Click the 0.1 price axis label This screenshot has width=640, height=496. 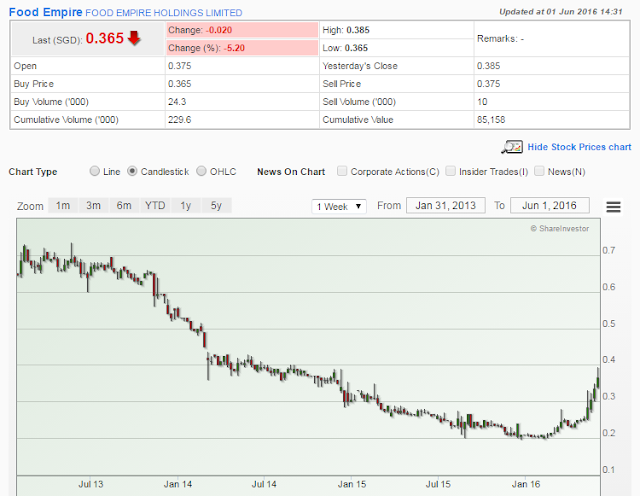click(609, 469)
